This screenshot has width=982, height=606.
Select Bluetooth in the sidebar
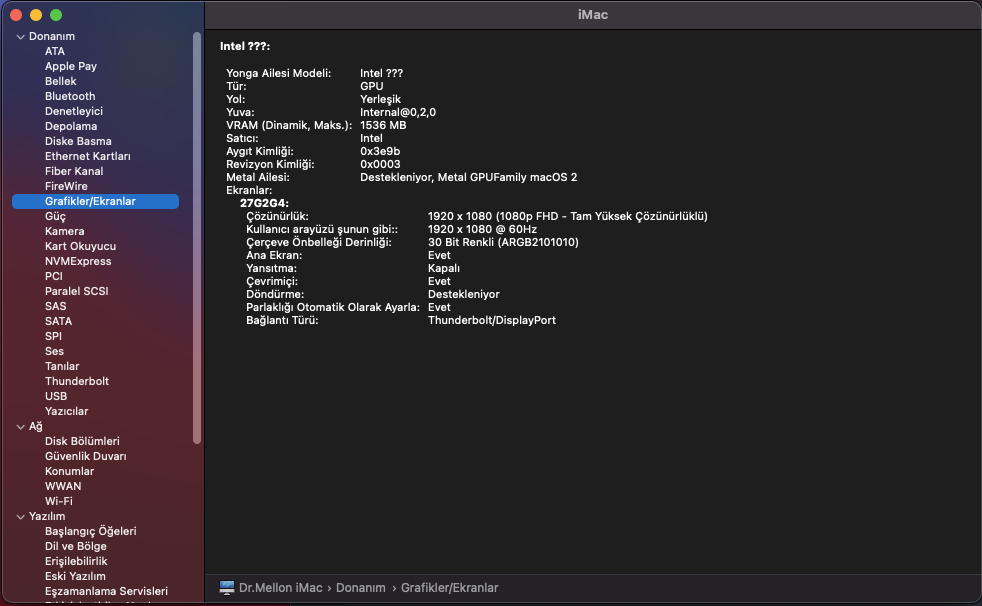[x=70, y=96]
